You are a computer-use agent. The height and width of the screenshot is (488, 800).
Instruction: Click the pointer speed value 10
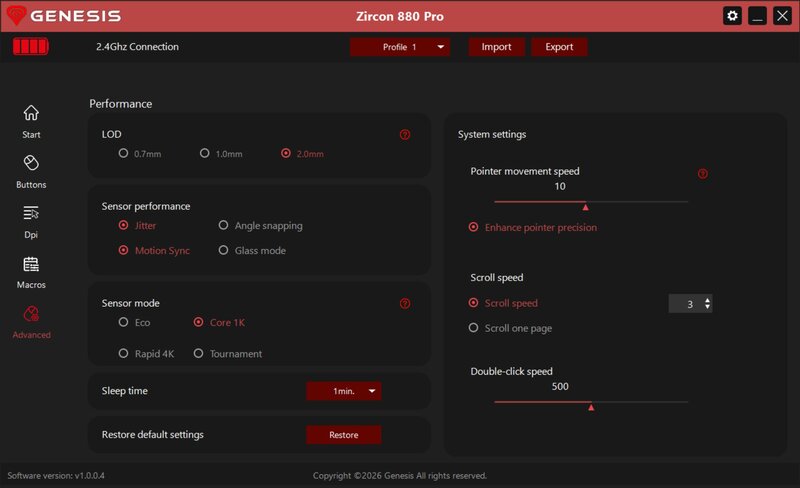(560, 186)
